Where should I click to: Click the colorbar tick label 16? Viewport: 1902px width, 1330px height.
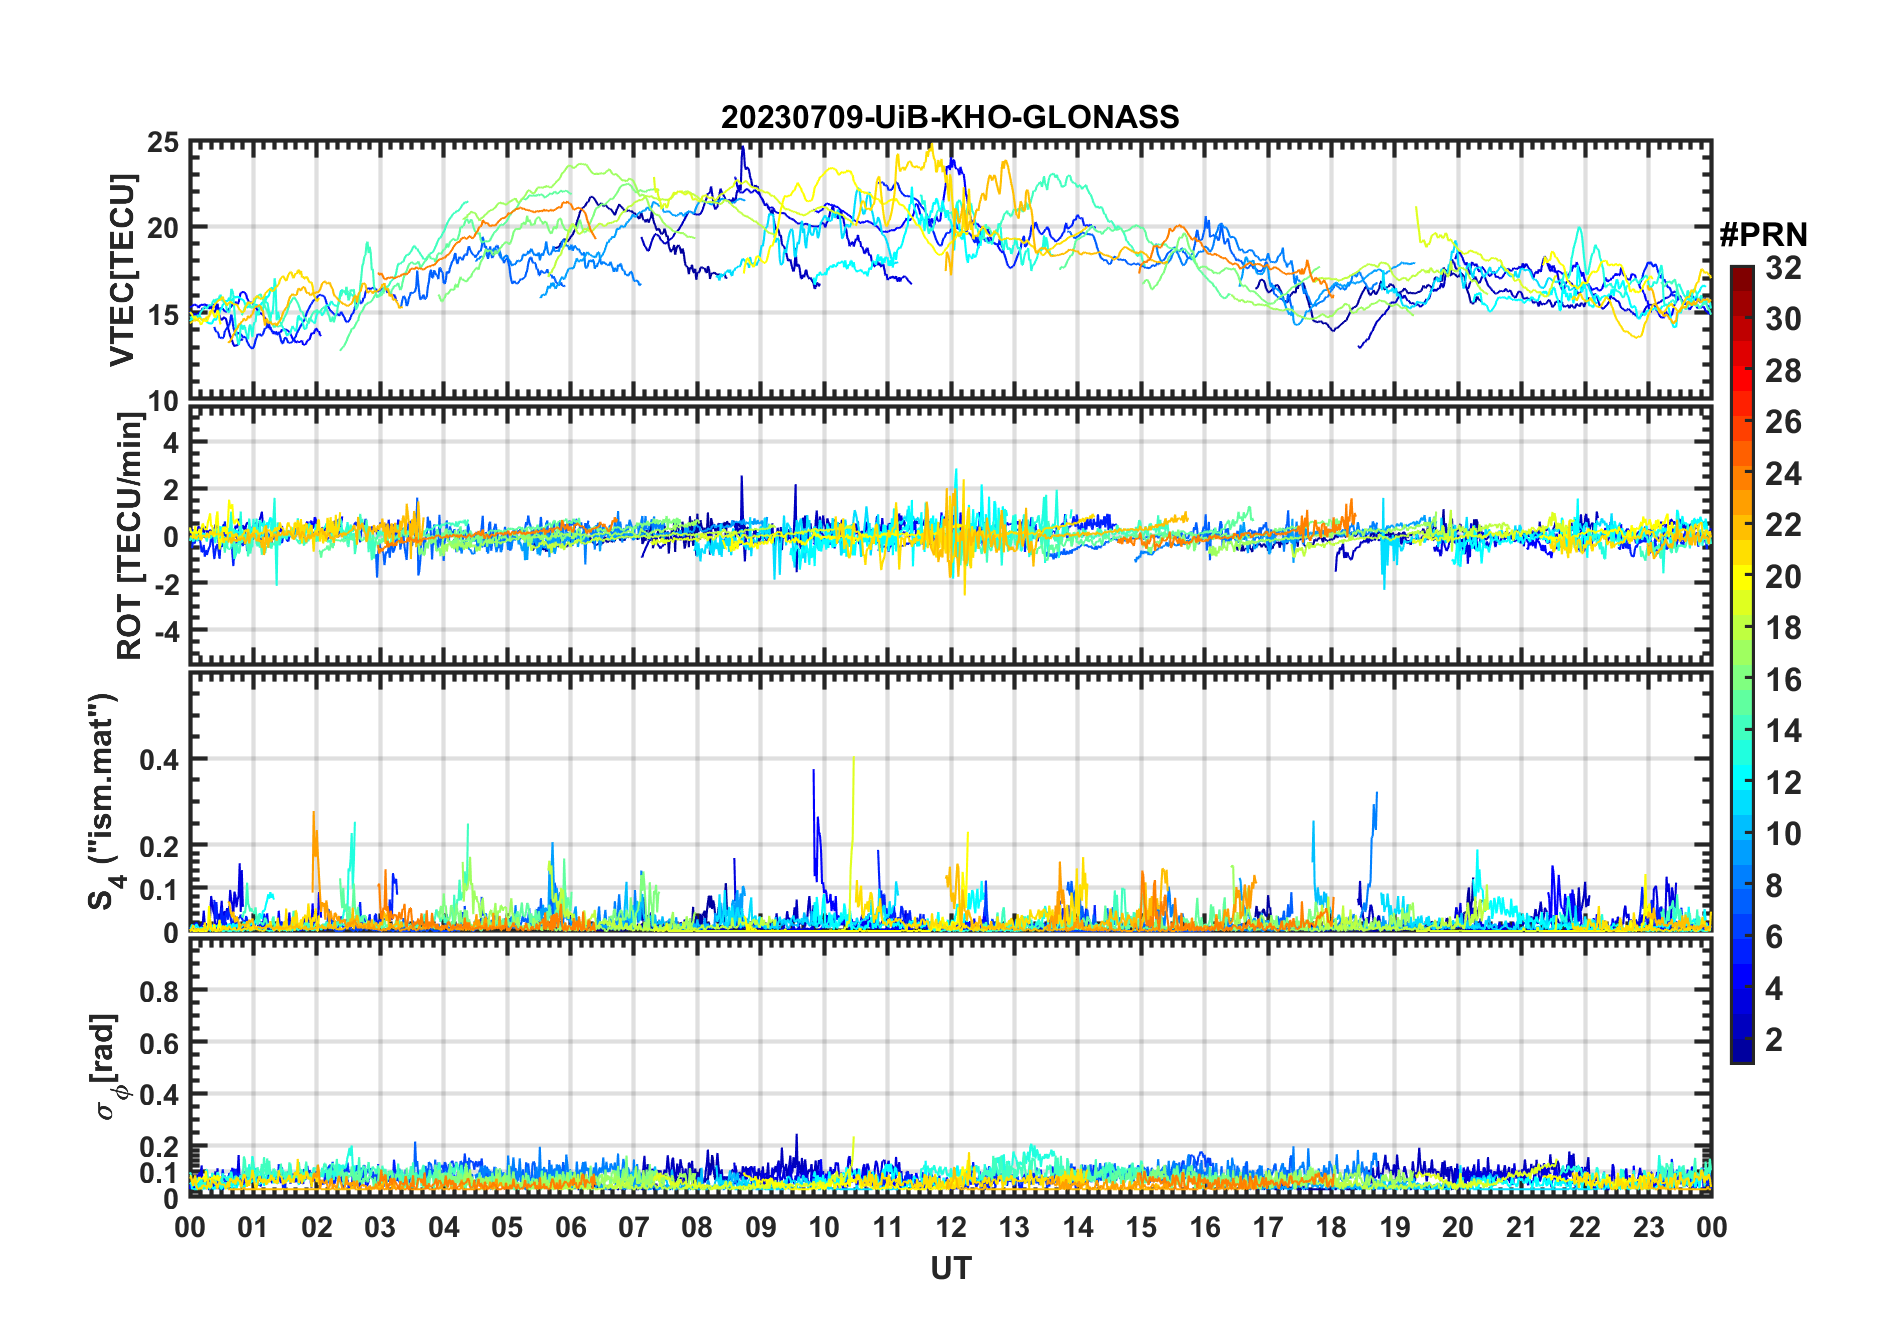[x=1783, y=680]
